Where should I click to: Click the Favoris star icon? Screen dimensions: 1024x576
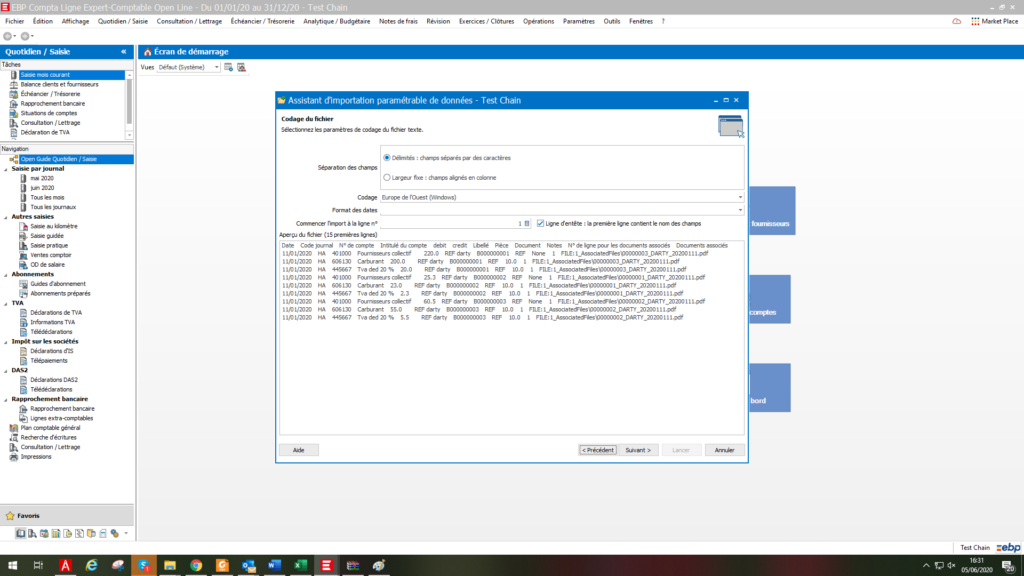10,516
